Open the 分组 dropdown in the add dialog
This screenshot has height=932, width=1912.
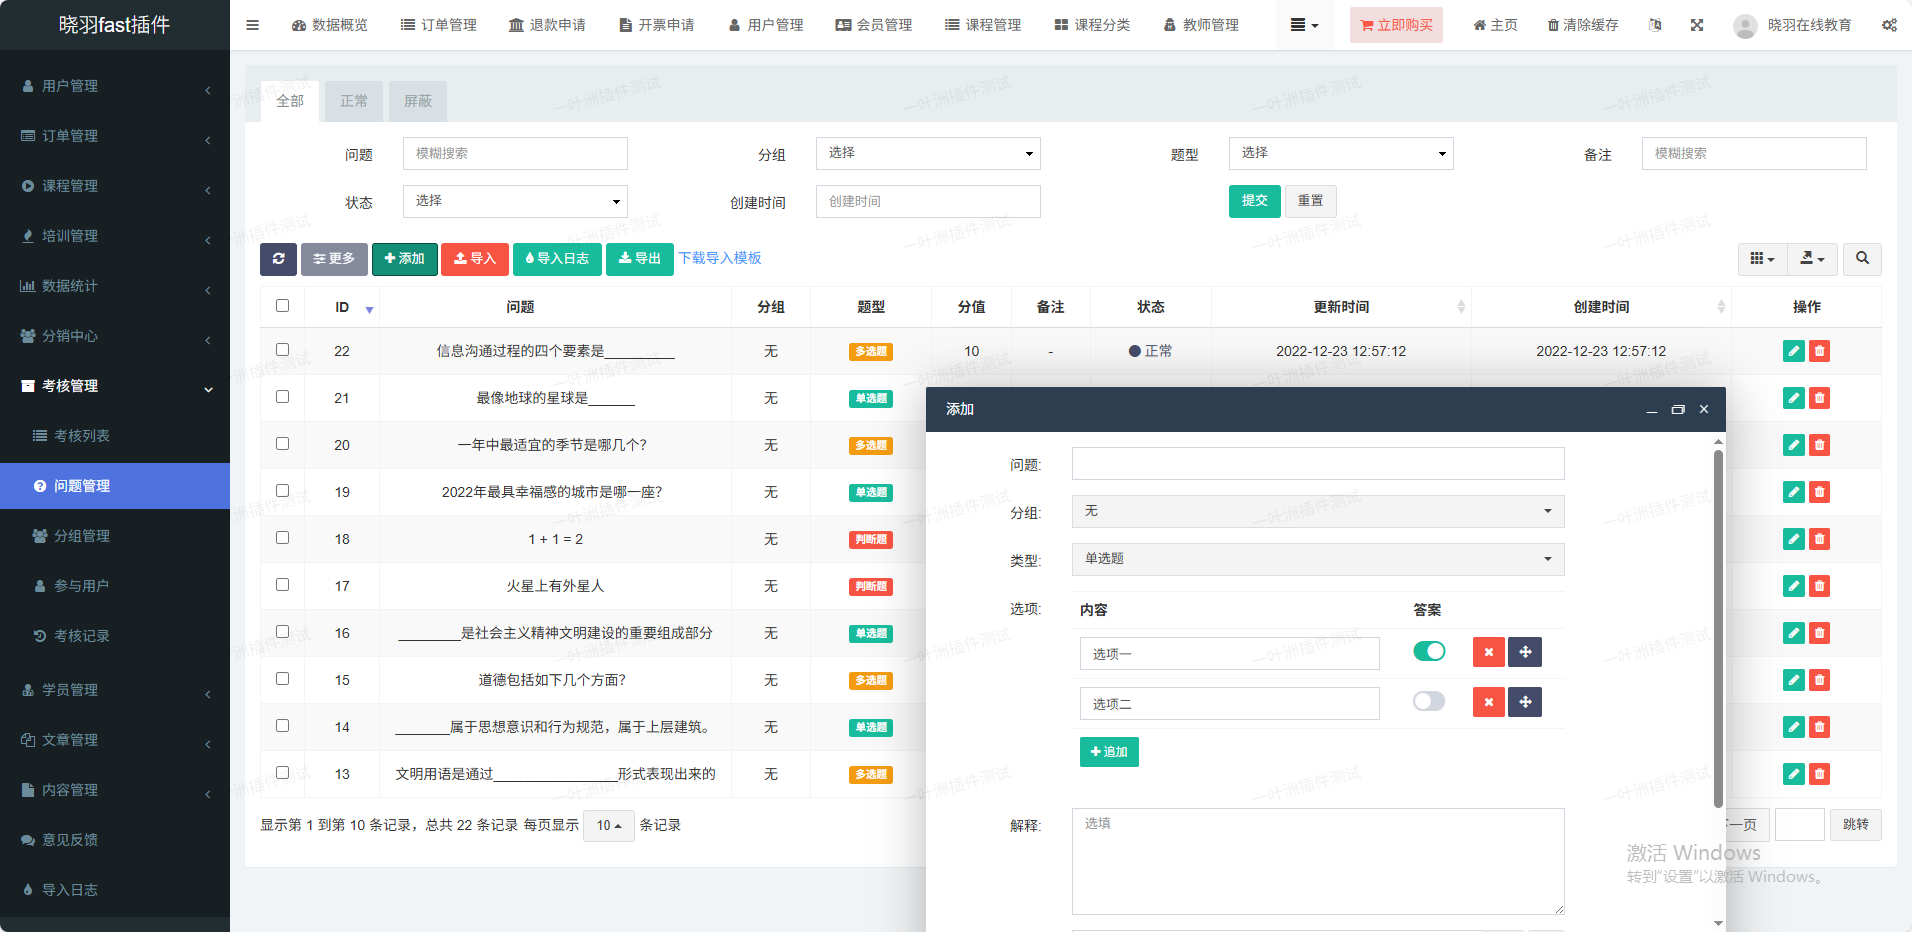click(x=1317, y=511)
